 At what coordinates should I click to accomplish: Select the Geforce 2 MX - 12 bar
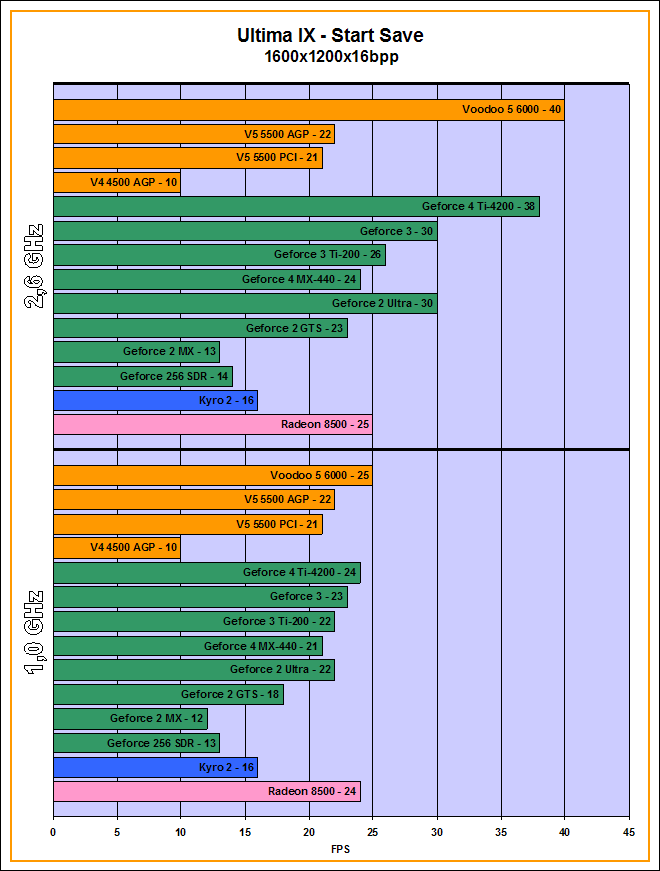(130, 718)
